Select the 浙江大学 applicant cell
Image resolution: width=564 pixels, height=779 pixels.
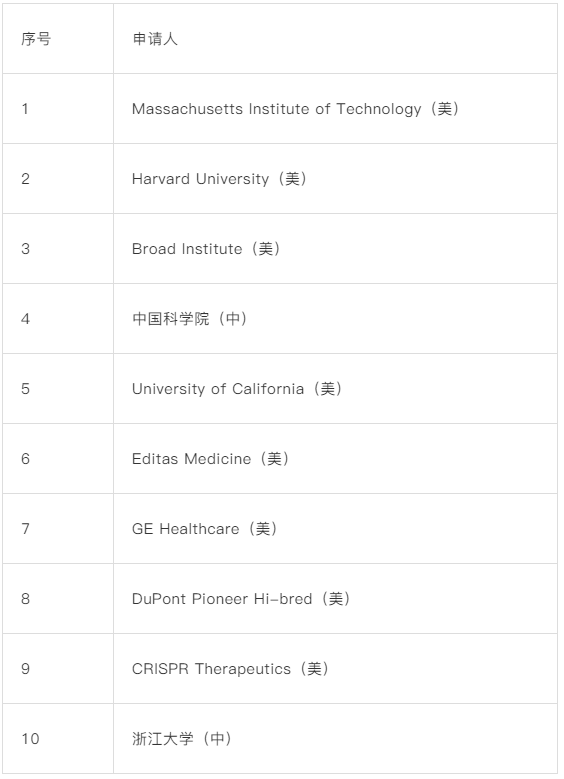[x=335, y=739]
